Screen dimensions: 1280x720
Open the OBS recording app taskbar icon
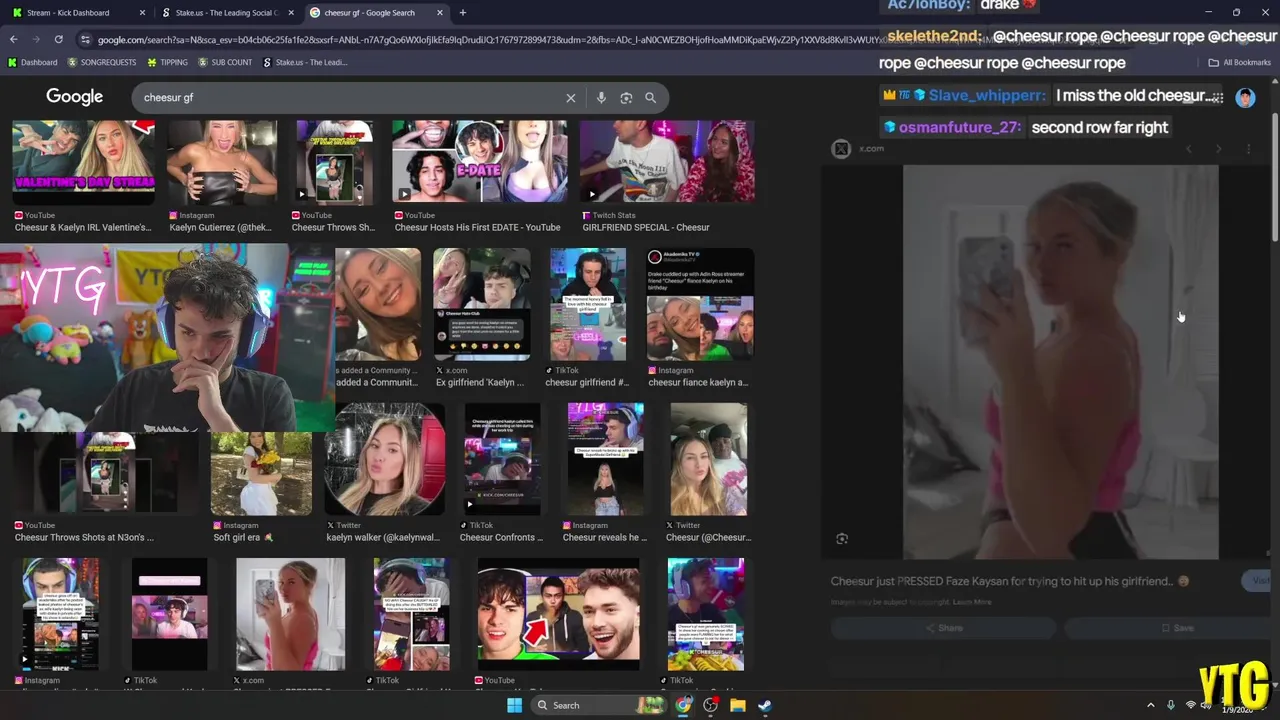710,705
